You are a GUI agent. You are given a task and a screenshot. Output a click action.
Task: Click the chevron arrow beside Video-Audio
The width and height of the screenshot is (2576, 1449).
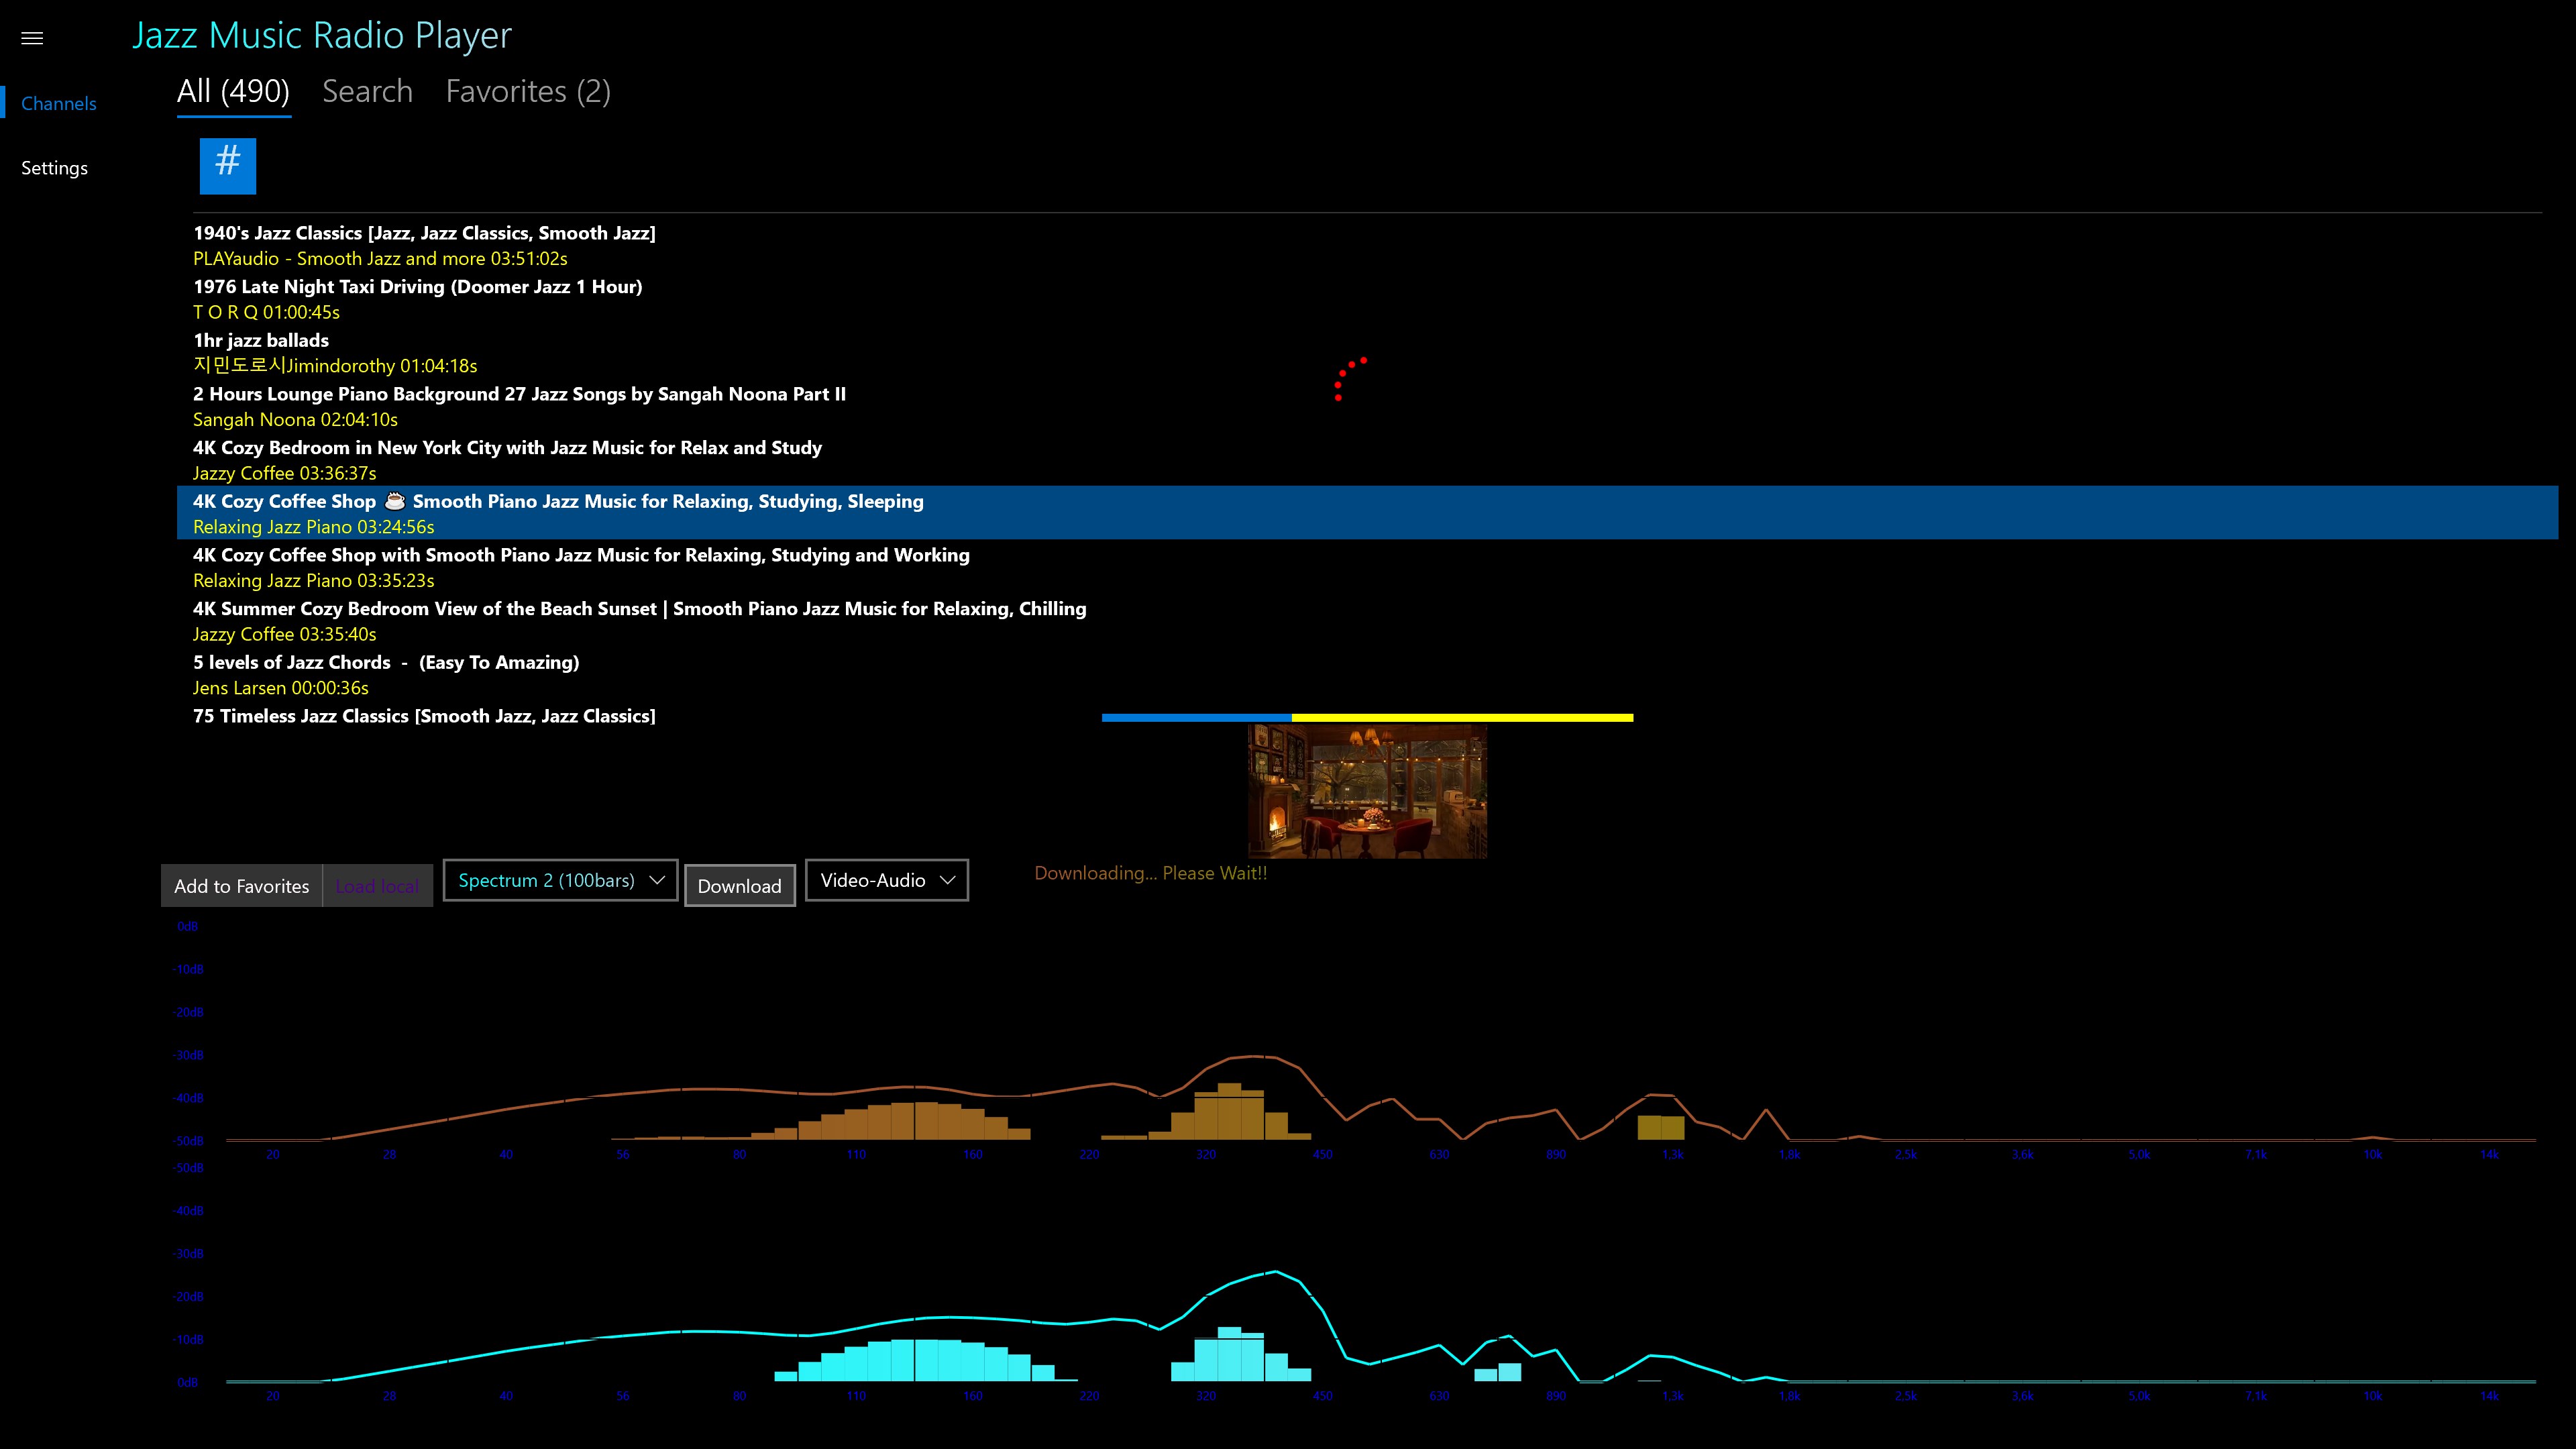coord(948,880)
